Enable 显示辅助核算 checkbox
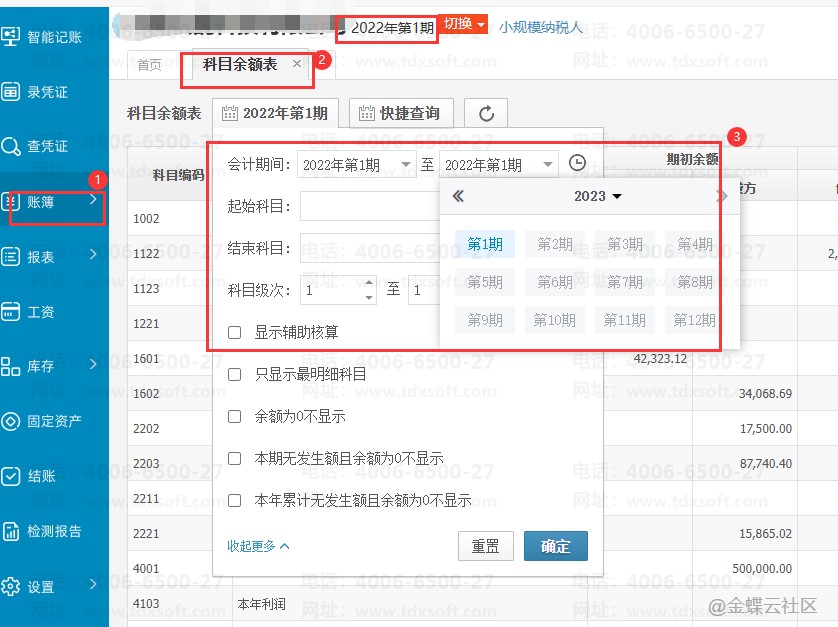838x627 pixels. (235, 332)
